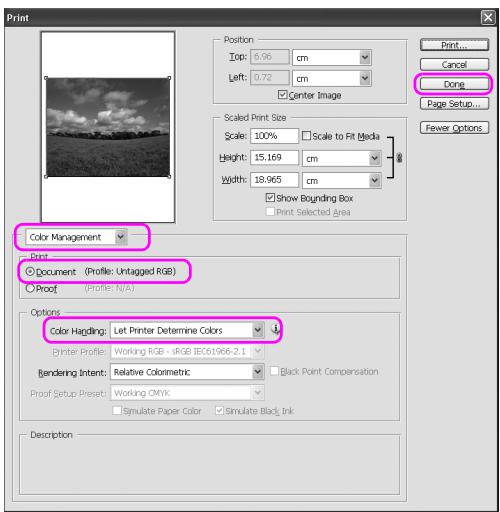This screenshot has width=500, height=512.
Task: Click the chain link constrain proportions icon
Action: [x=399, y=158]
